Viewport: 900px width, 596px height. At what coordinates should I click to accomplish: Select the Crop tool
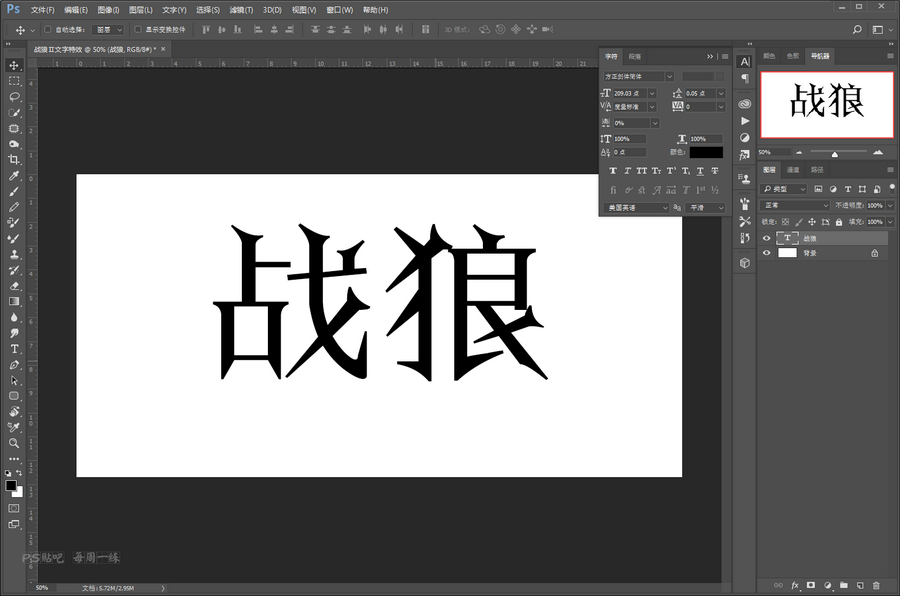click(14, 160)
